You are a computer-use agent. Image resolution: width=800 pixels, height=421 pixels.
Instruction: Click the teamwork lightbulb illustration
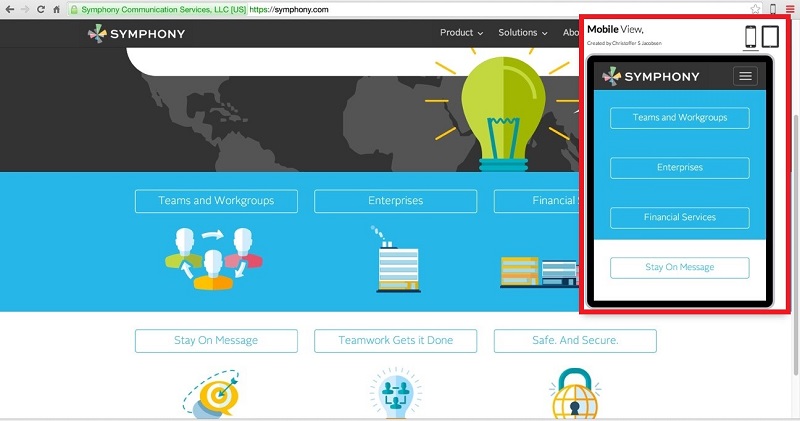point(396,393)
